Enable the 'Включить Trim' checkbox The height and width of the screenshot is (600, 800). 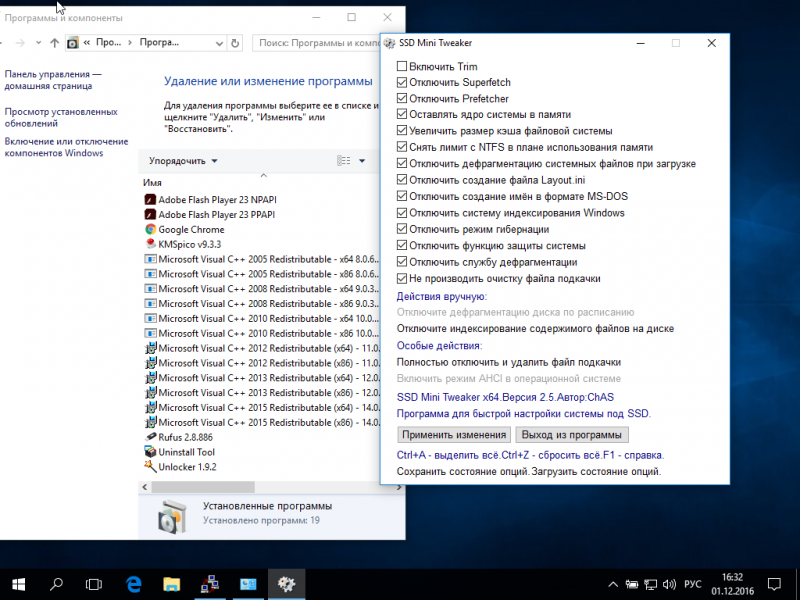click(x=402, y=66)
